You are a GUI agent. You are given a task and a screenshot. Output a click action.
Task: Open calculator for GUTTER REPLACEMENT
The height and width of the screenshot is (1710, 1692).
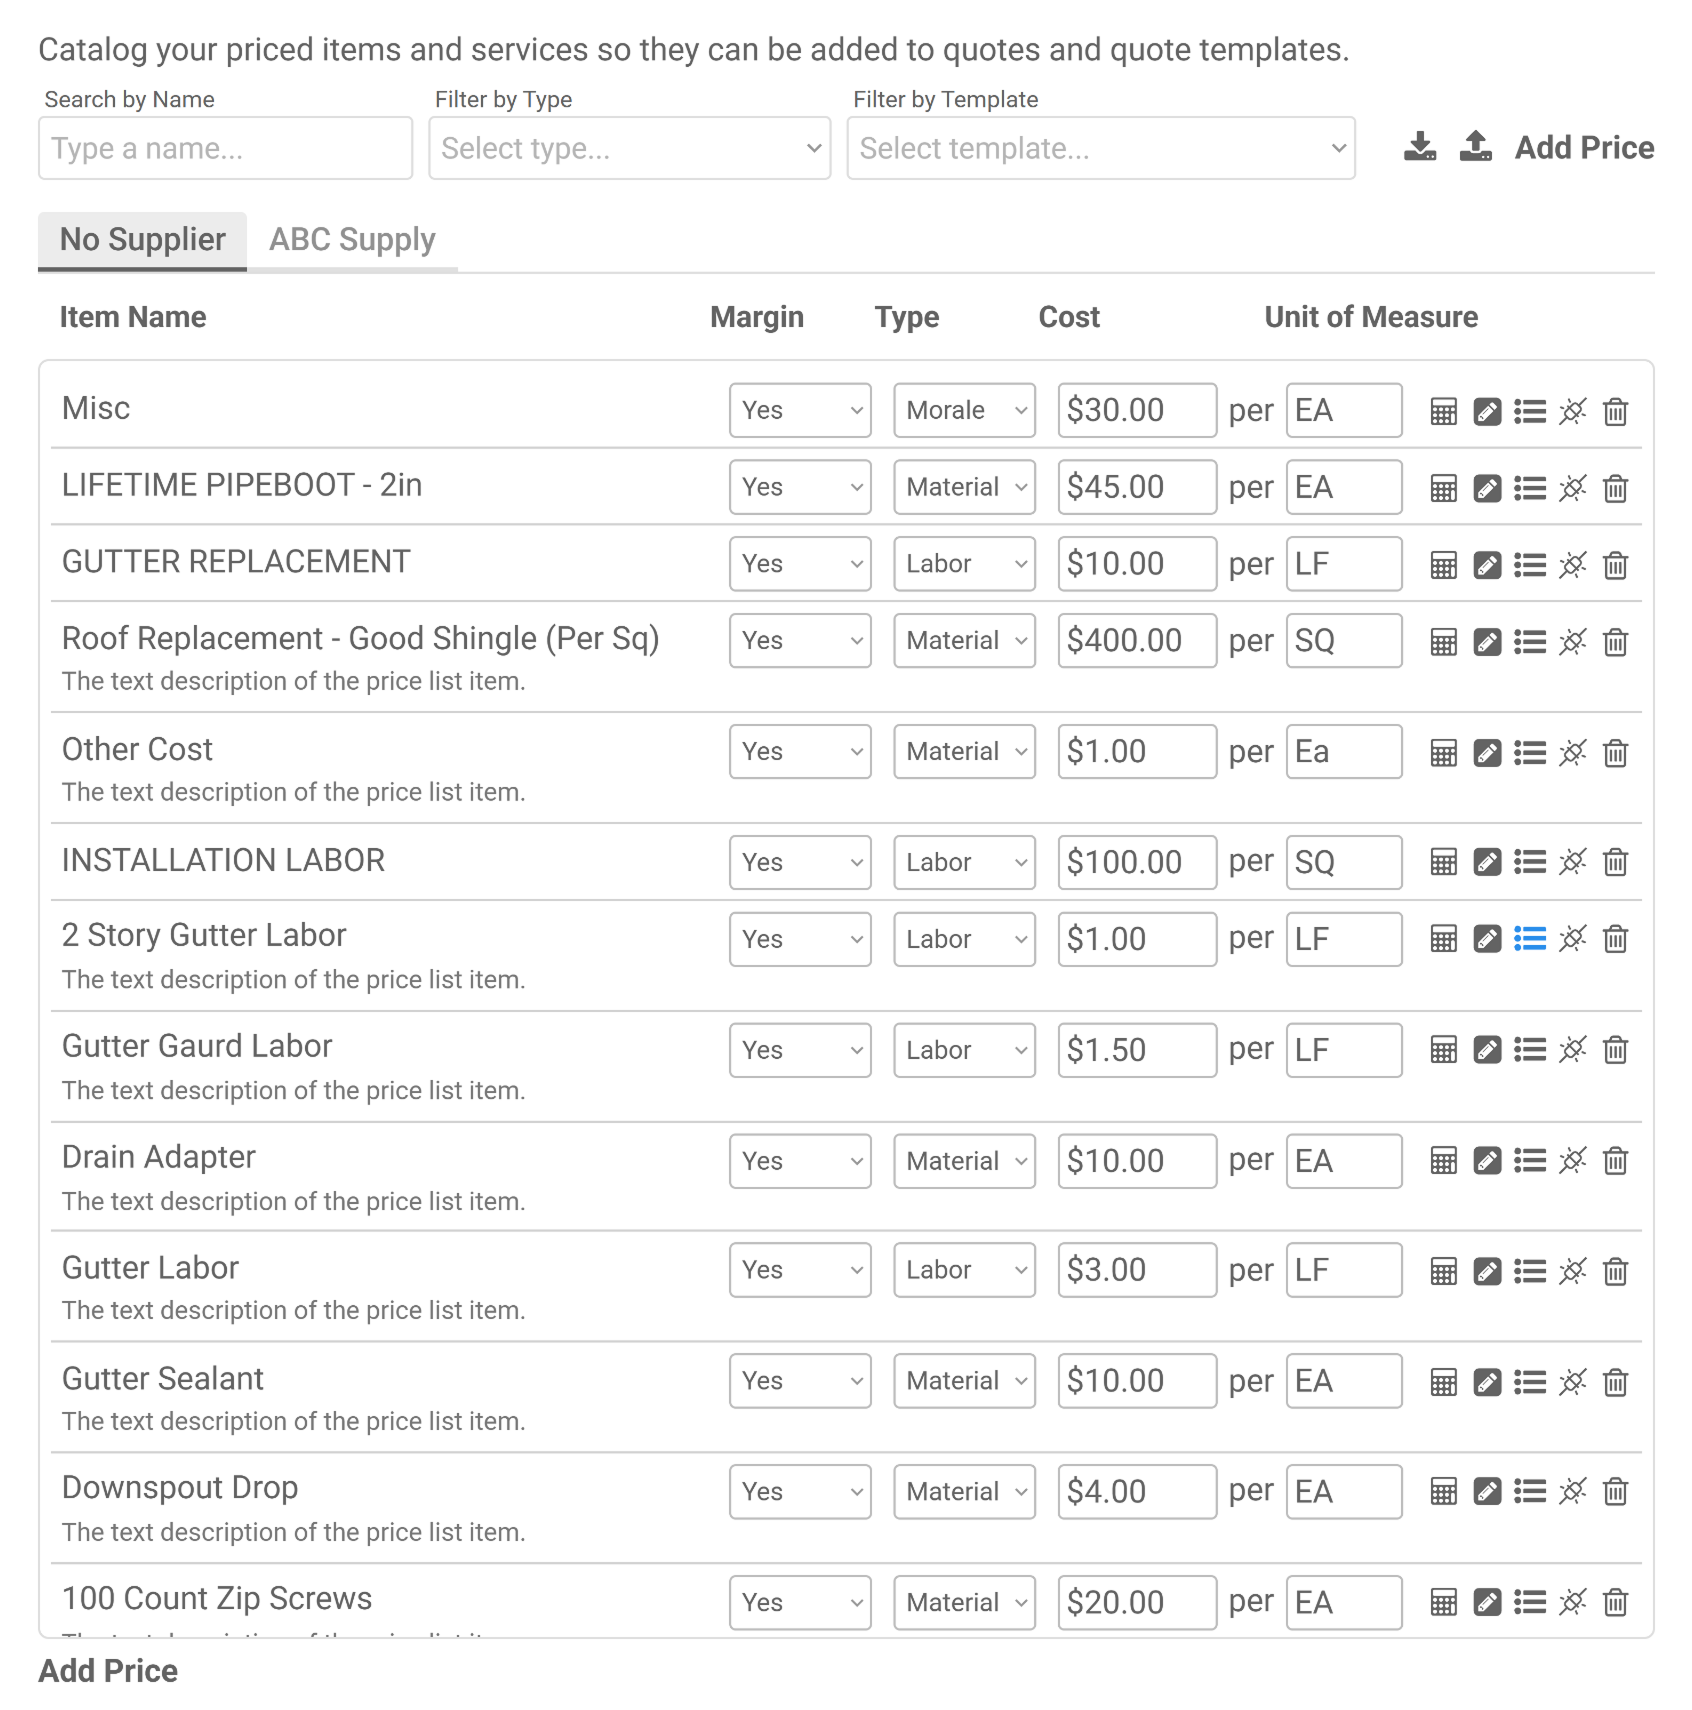pyautogui.click(x=1443, y=565)
